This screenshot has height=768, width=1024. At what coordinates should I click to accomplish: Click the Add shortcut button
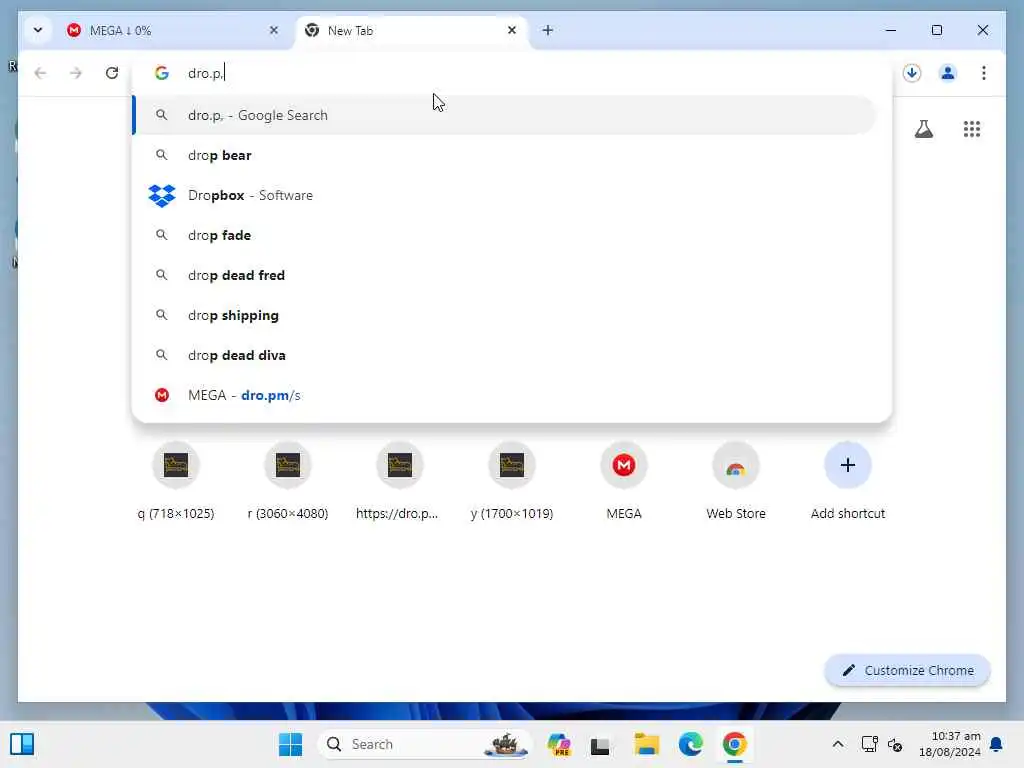tap(848, 481)
